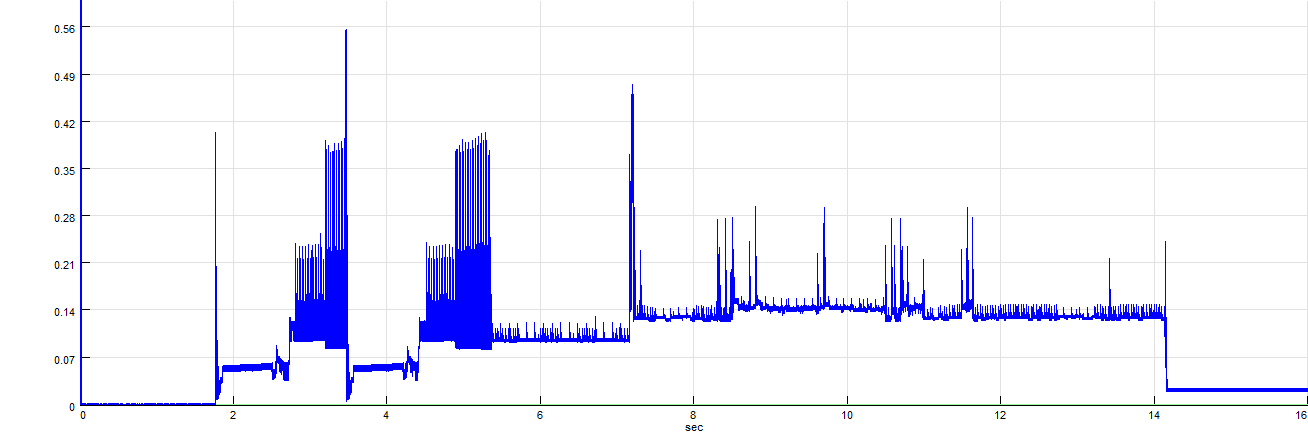This screenshot has height=440, width=1308.
Task: Click the flat low signal after 14 seconds
Action: pos(1237,390)
